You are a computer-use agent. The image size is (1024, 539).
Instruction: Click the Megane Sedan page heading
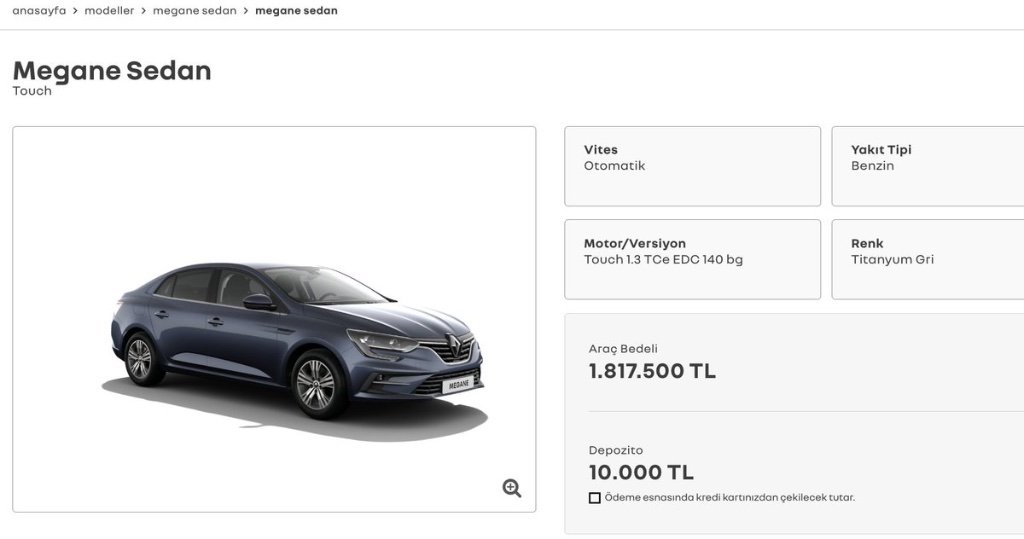point(112,70)
